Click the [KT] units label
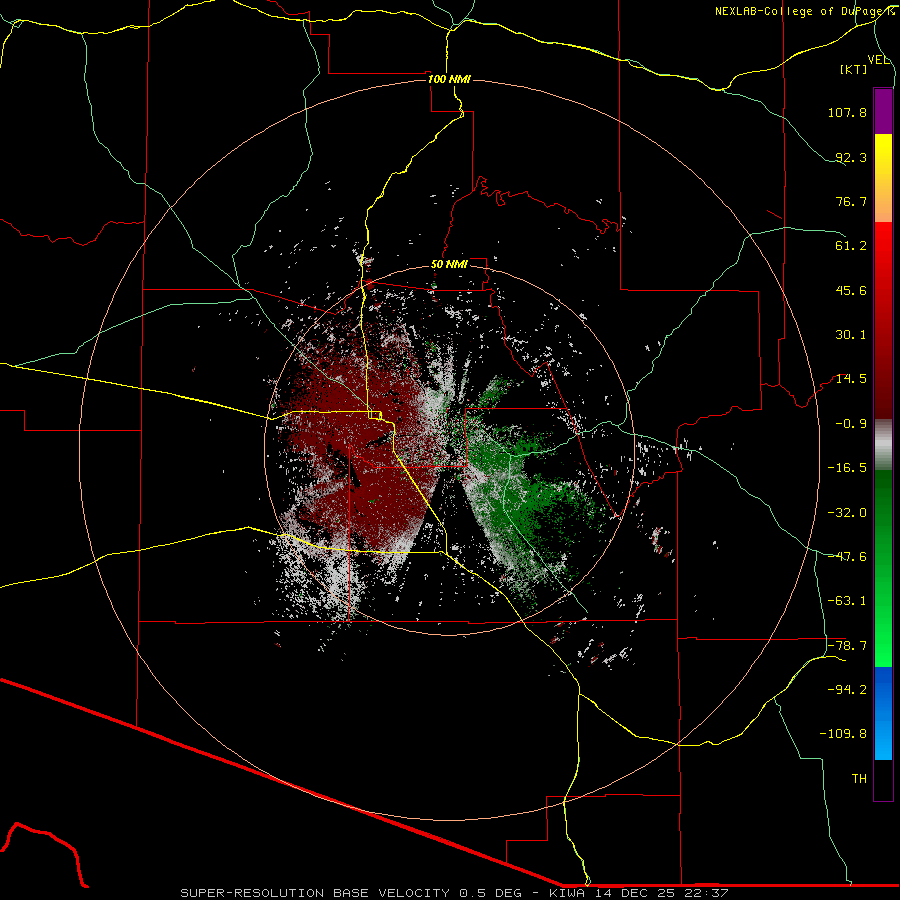 point(854,69)
